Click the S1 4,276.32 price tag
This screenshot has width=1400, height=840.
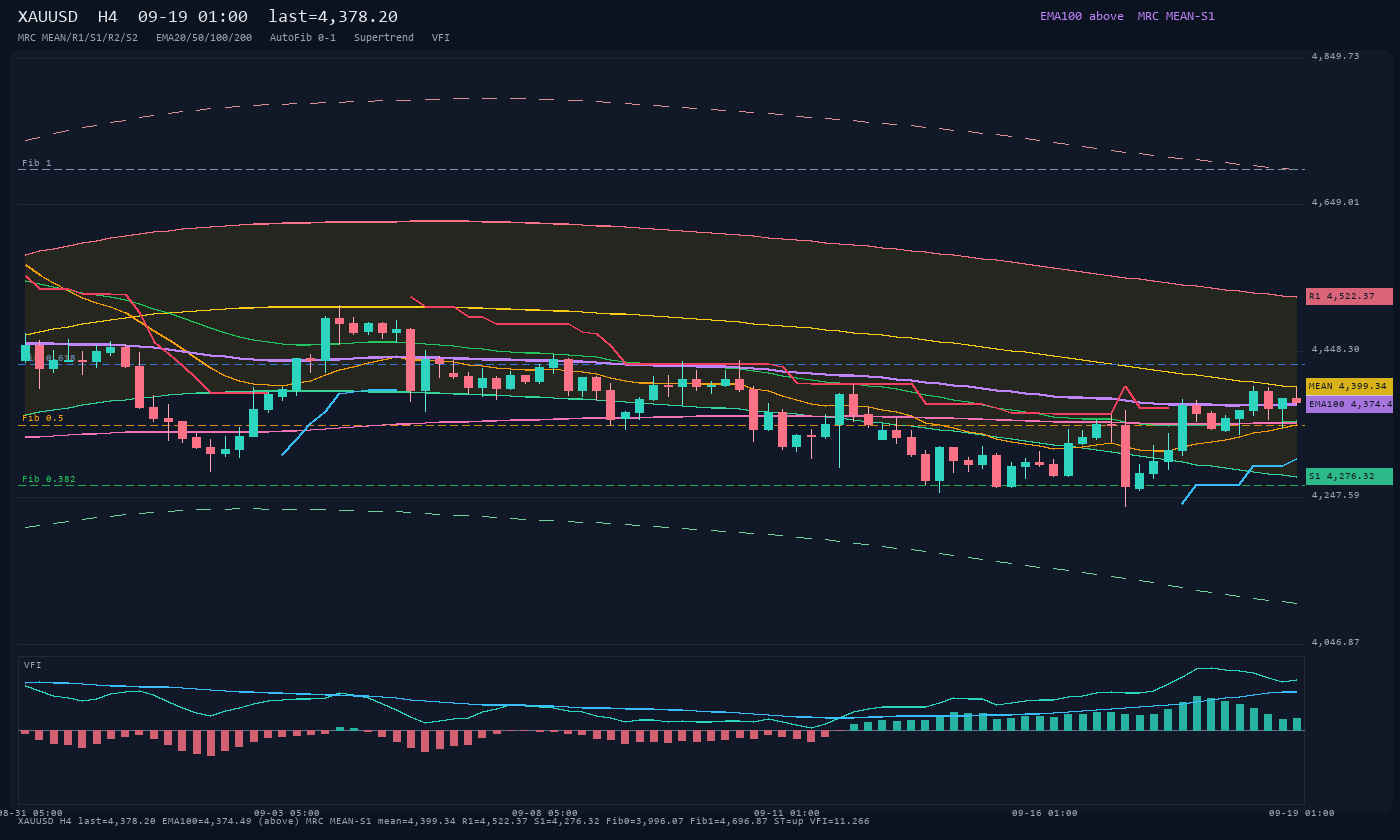click(x=1349, y=476)
